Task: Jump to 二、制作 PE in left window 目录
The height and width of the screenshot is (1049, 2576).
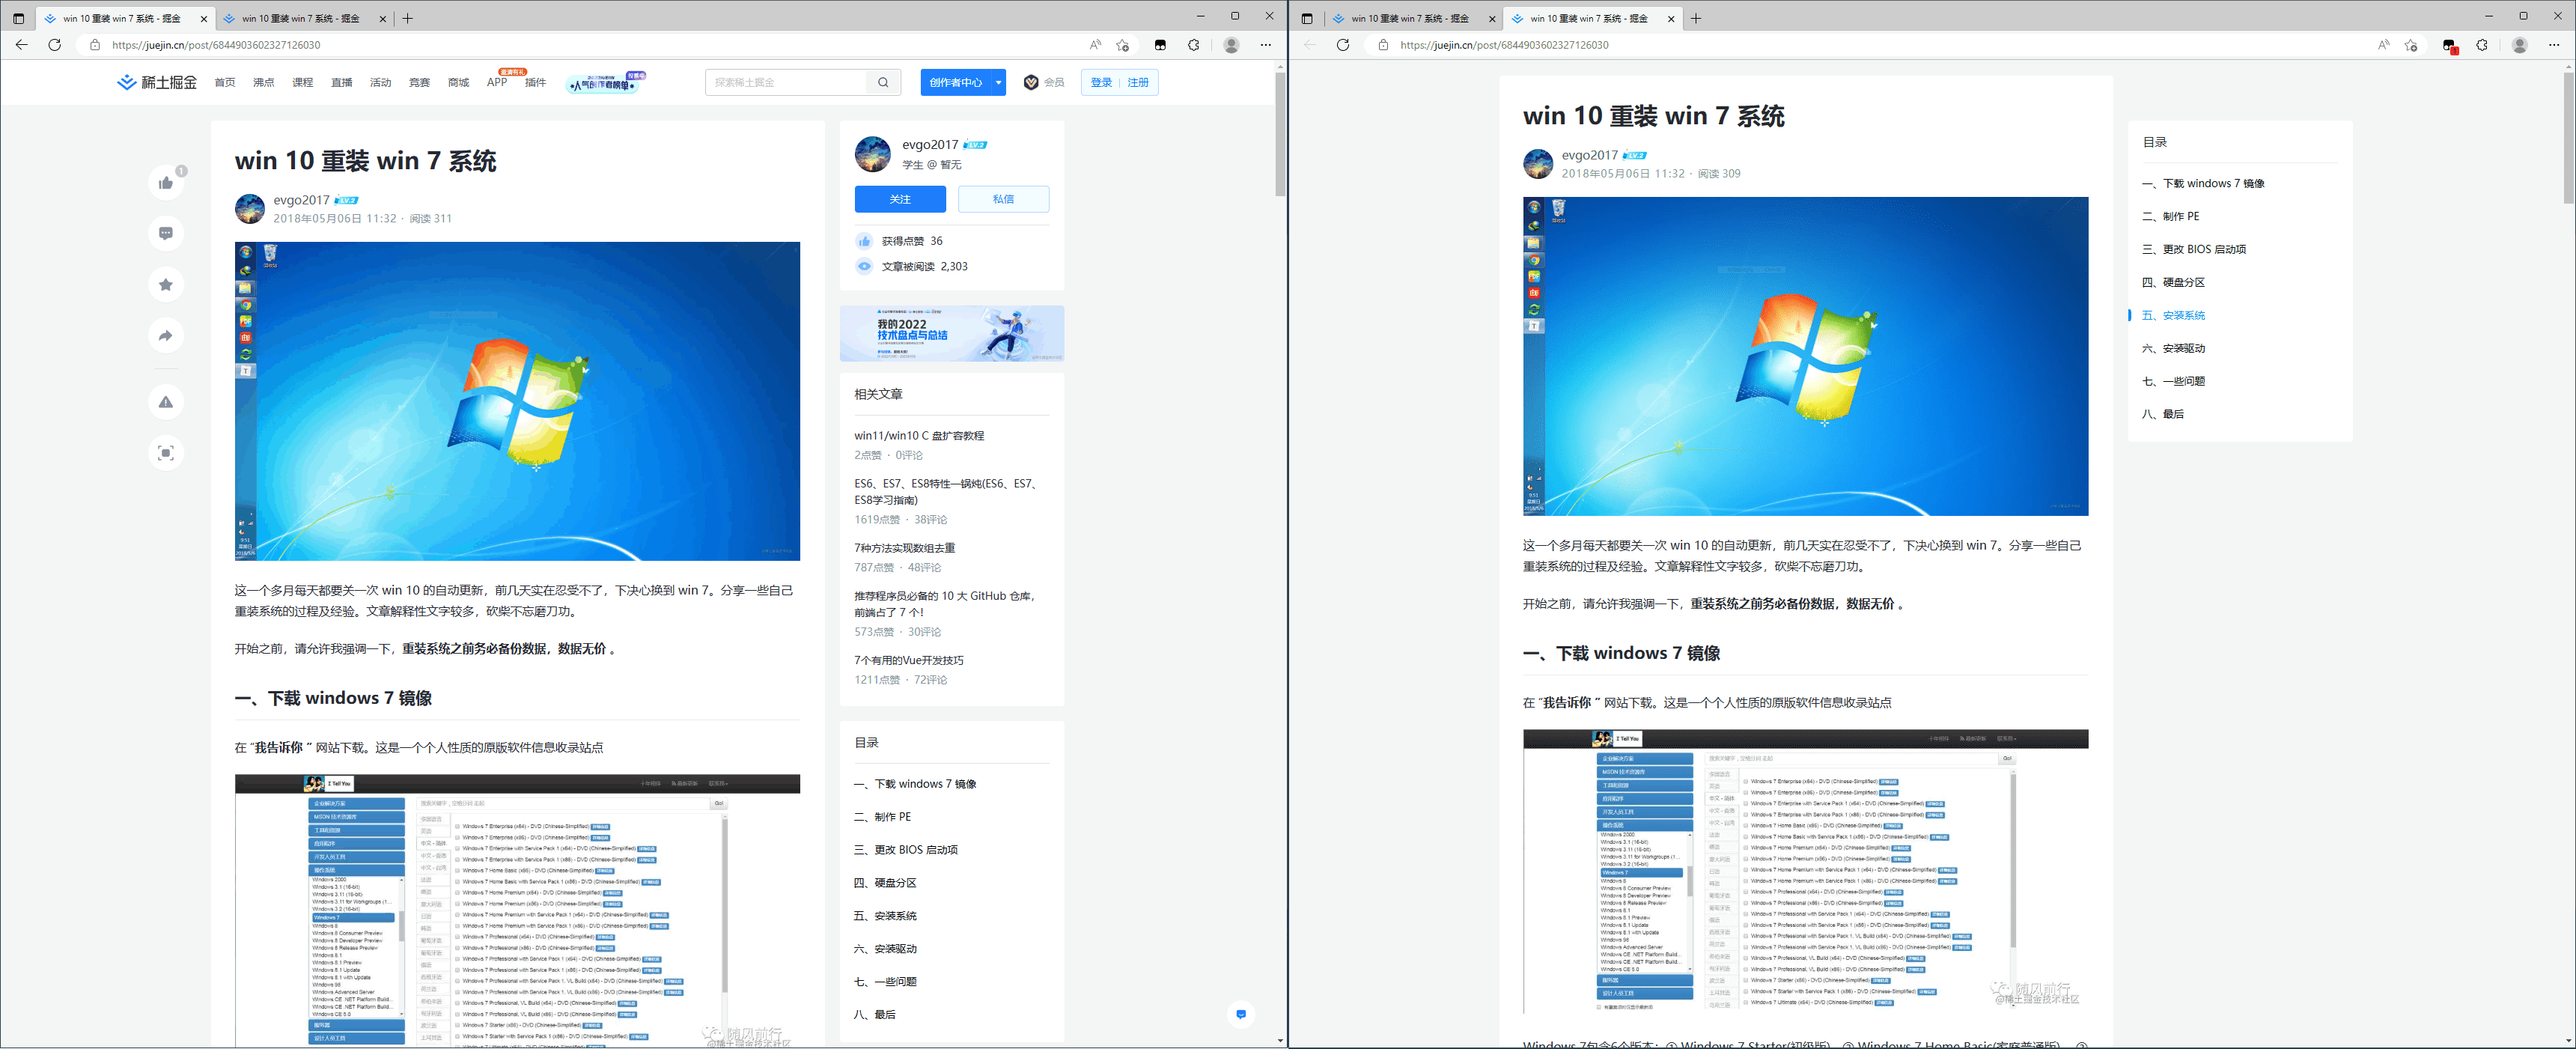Action: tap(882, 817)
